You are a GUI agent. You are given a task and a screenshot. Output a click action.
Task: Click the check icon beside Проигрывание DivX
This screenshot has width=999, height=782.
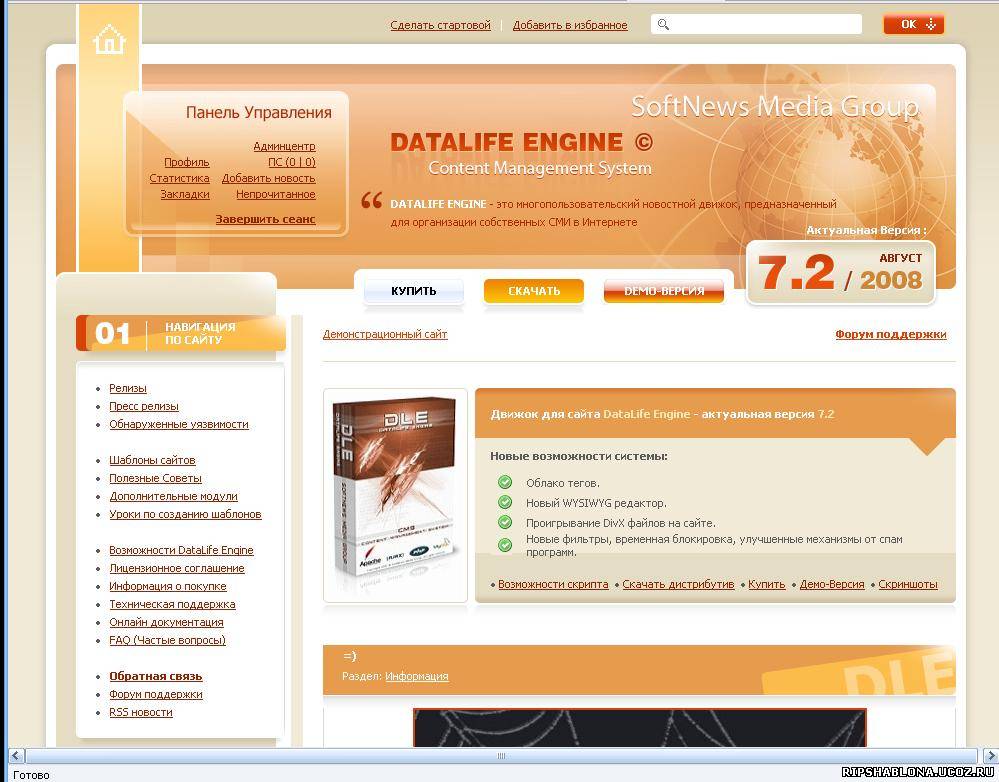[505, 522]
